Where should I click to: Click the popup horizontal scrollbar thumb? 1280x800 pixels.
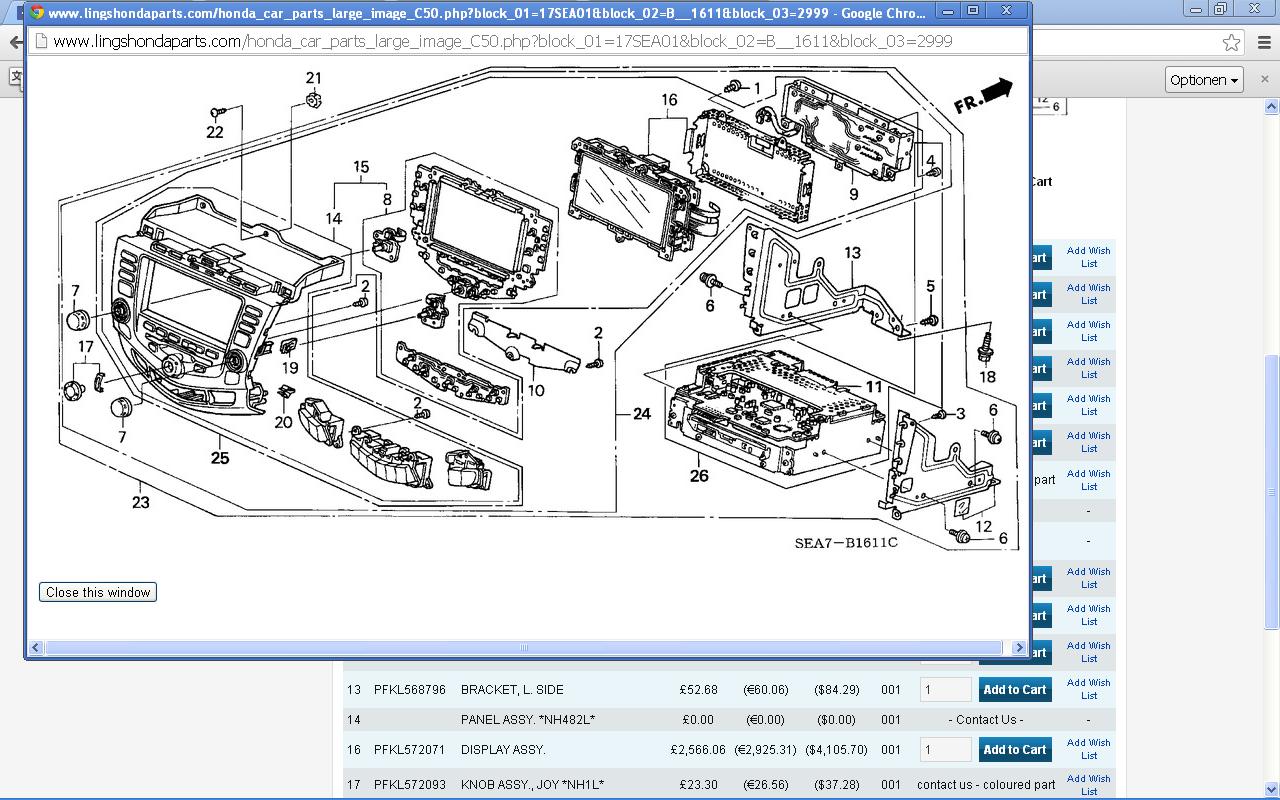523,648
